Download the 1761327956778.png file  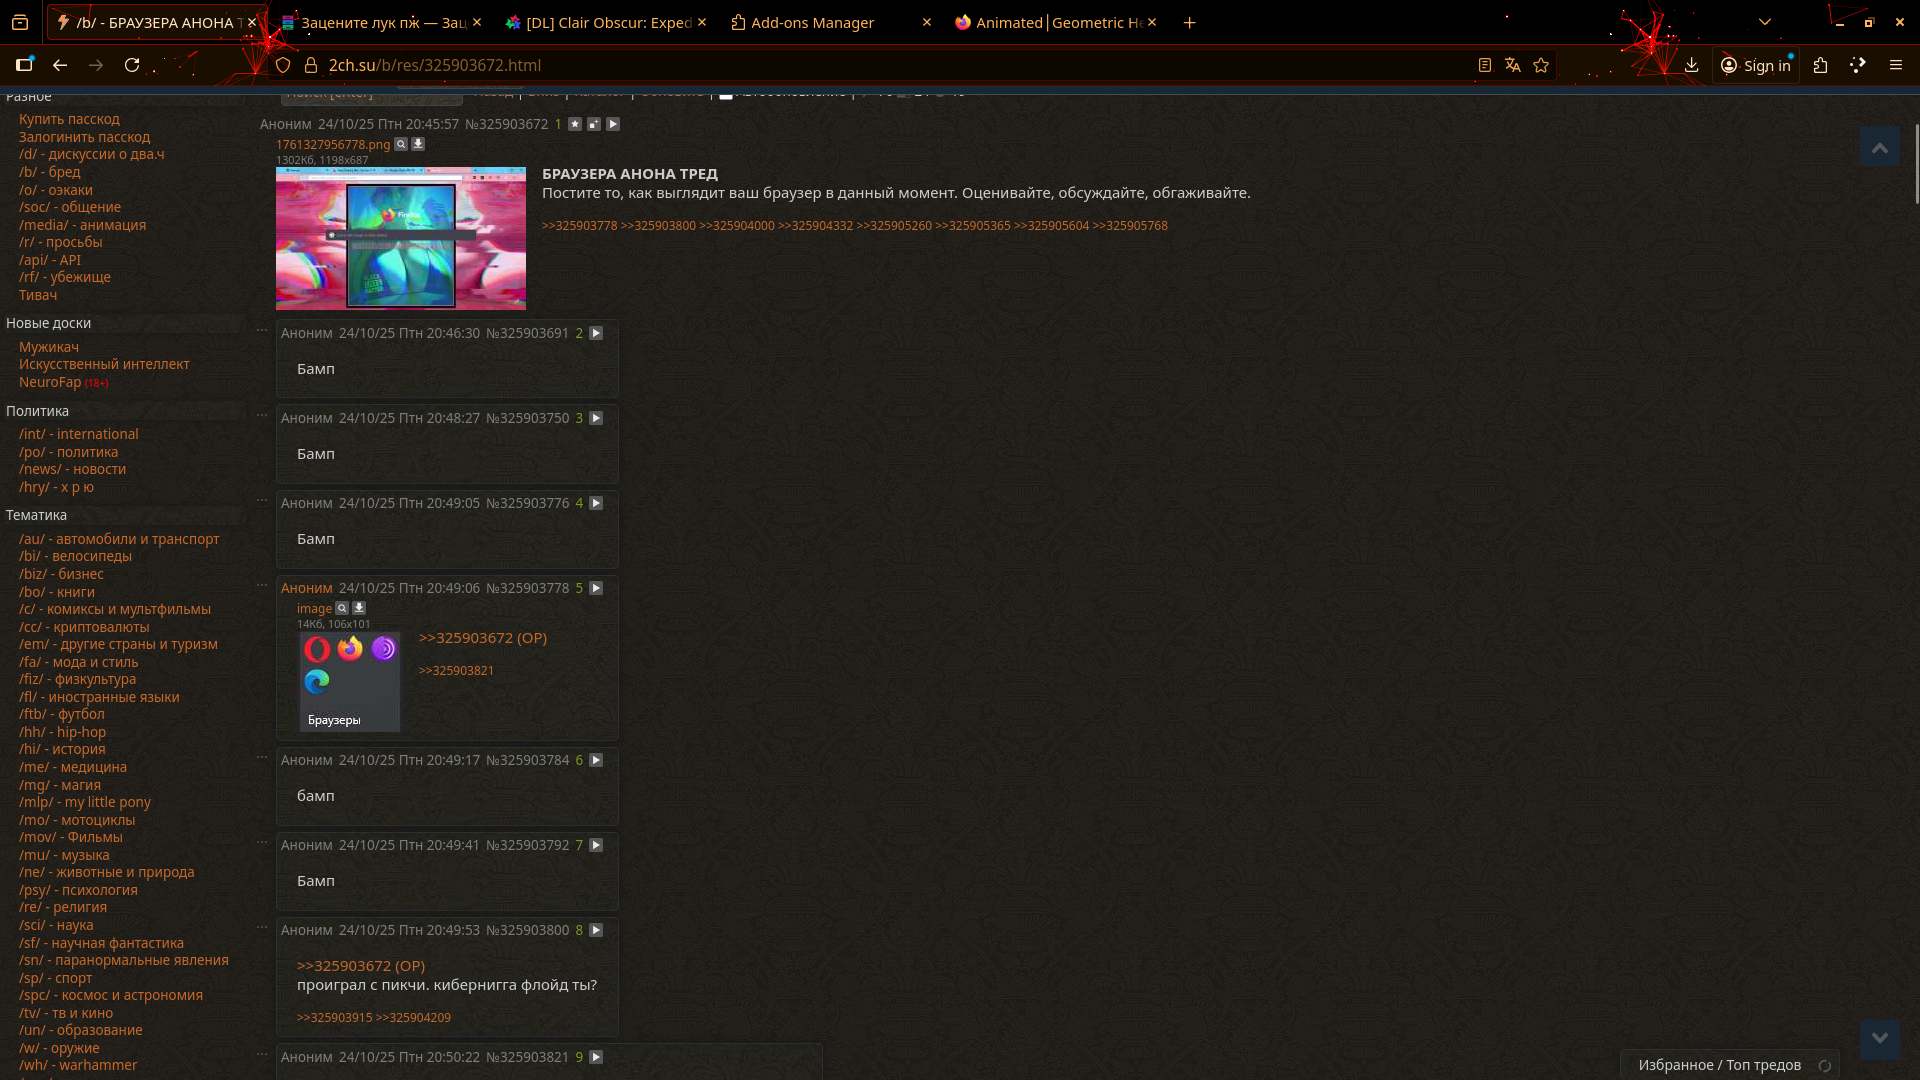tap(418, 144)
